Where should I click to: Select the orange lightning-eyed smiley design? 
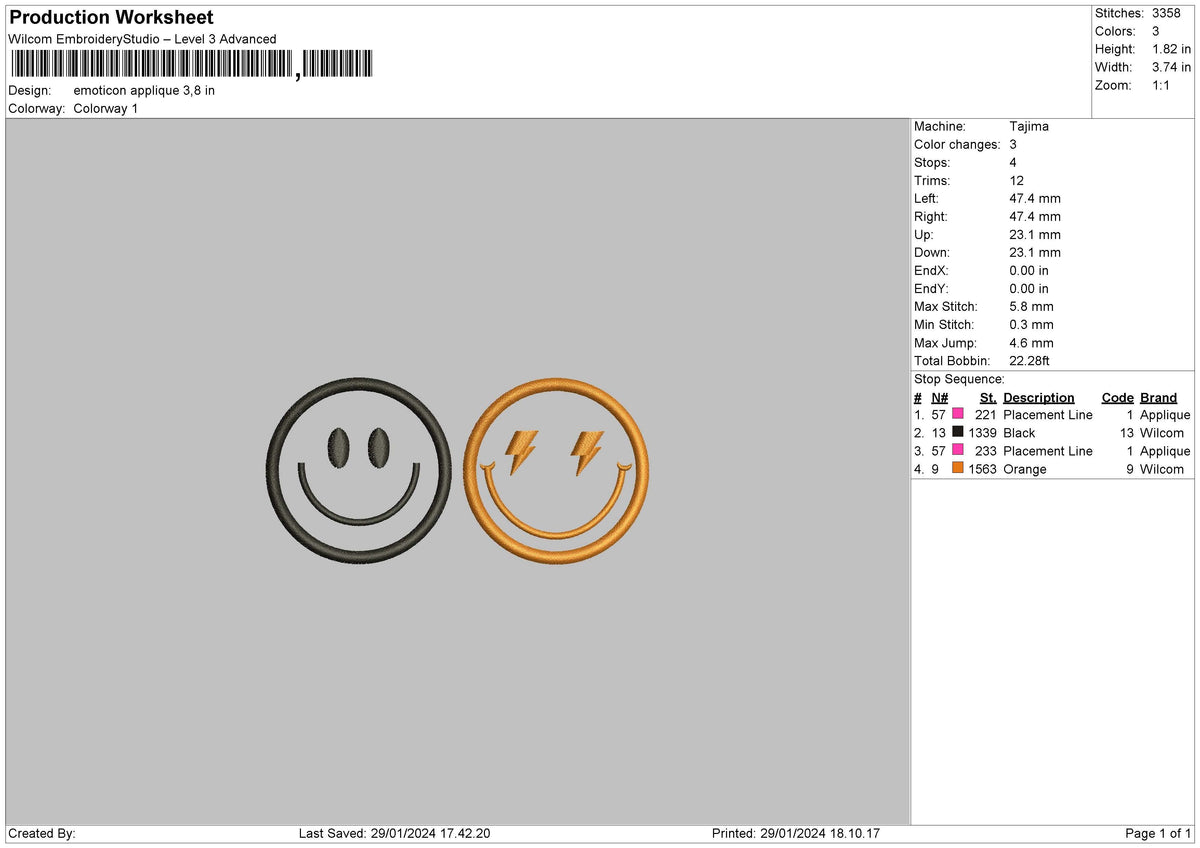(555, 470)
